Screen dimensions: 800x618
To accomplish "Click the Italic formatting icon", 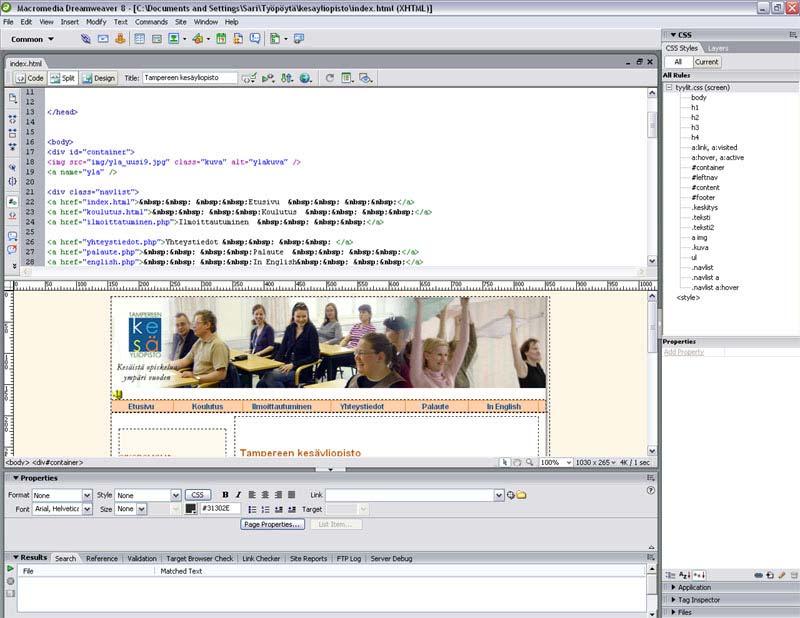I will [238, 495].
